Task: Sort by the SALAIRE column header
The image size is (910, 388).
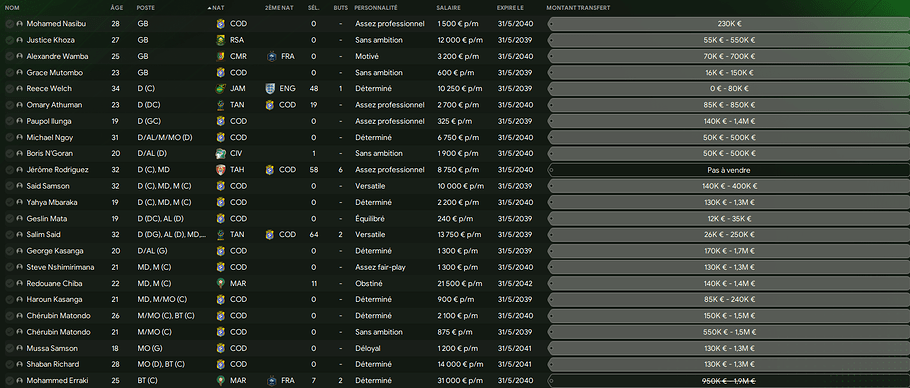Action: click(449, 8)
